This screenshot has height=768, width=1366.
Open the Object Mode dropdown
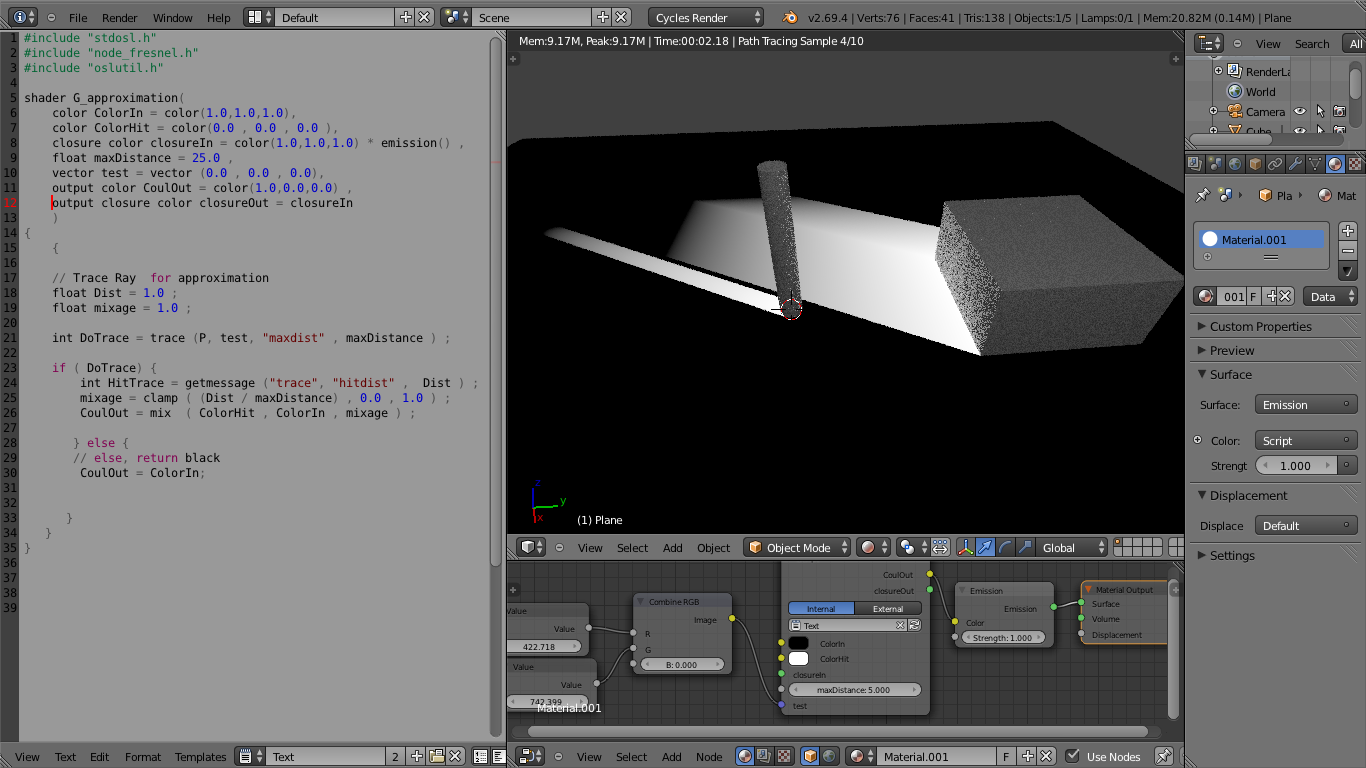coord(798,547)
